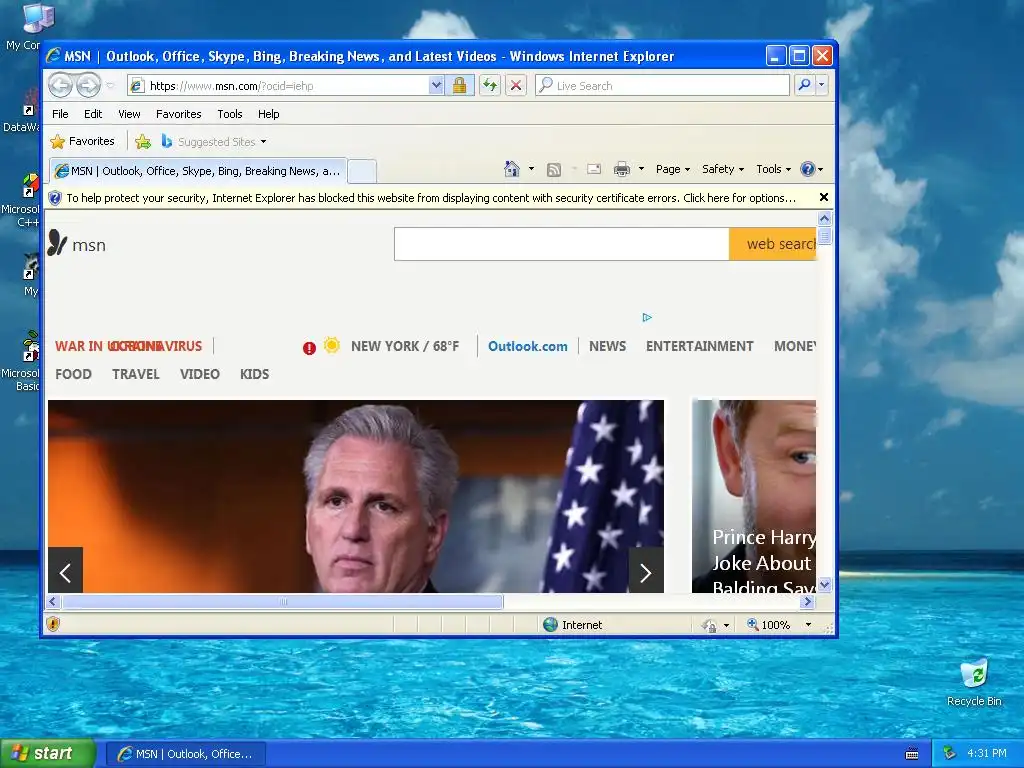The width and height of the screenshot is (1024, 768).
Task: Click the Forward navigation arrow
Action: (x=89, y=85)
